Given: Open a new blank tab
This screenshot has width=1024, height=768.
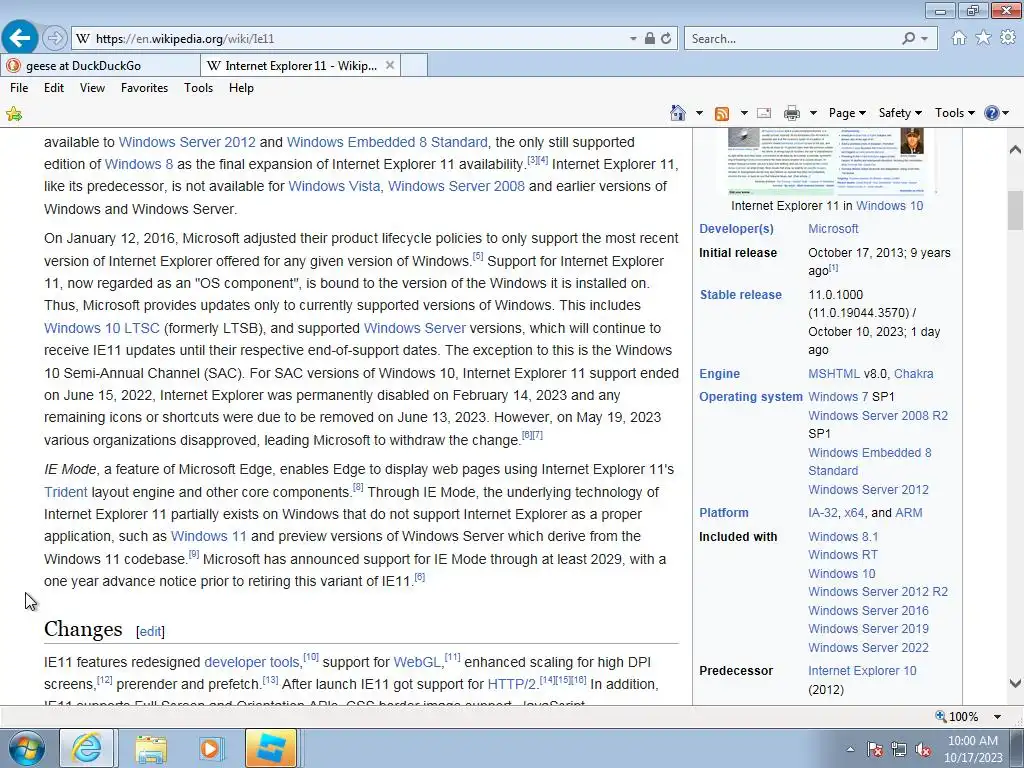Looking at the screenshot, I should (414, 65).
